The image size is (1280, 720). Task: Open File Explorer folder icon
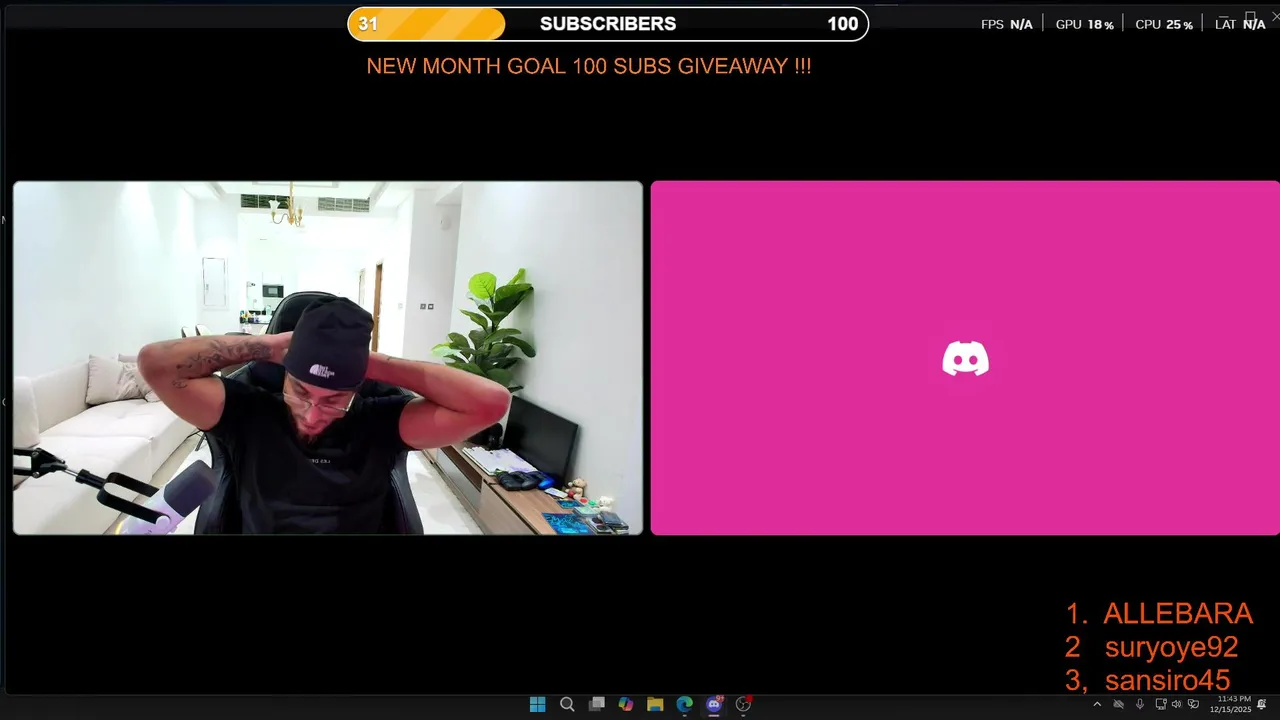655,704
